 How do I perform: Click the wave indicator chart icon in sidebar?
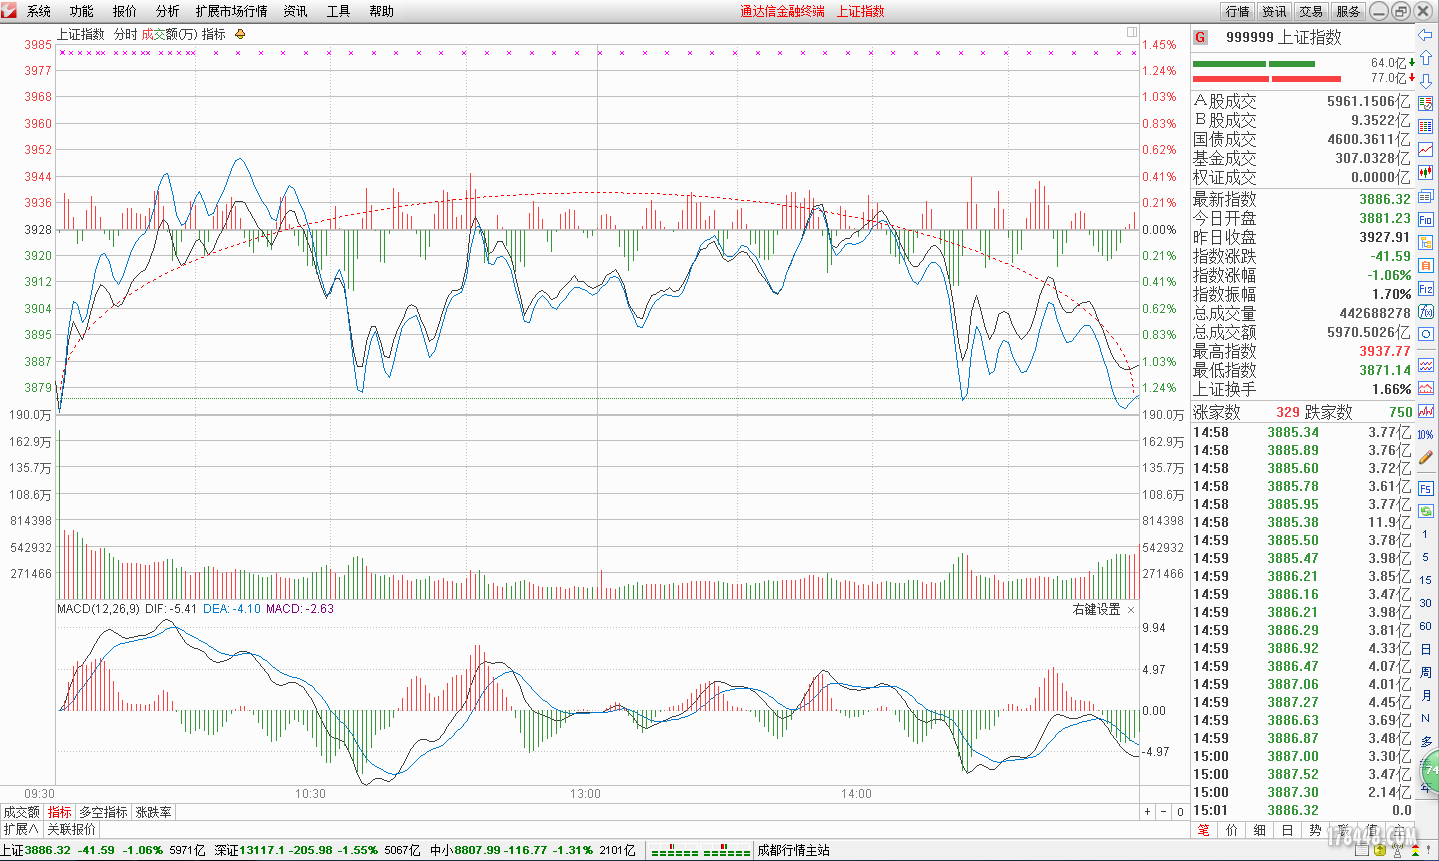1426,365
